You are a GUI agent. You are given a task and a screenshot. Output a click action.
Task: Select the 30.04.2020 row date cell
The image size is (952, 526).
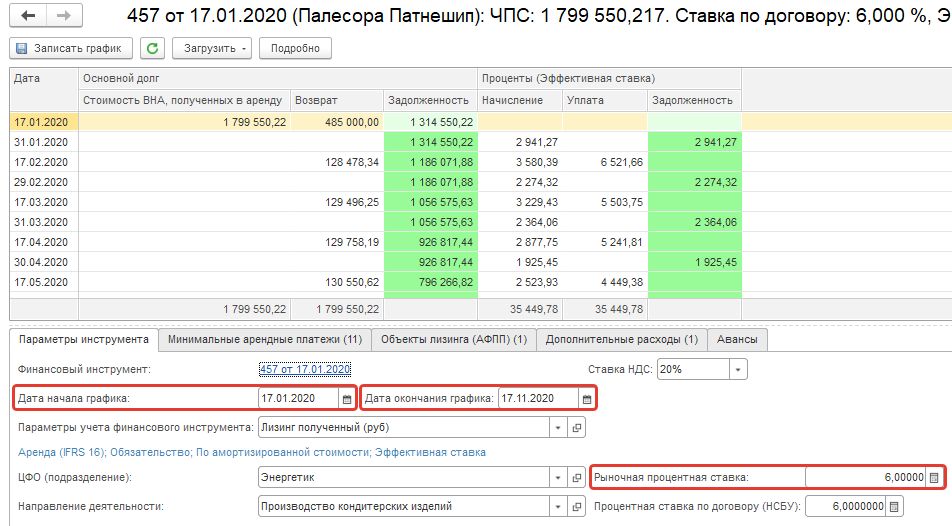click(x=44, y=262)
